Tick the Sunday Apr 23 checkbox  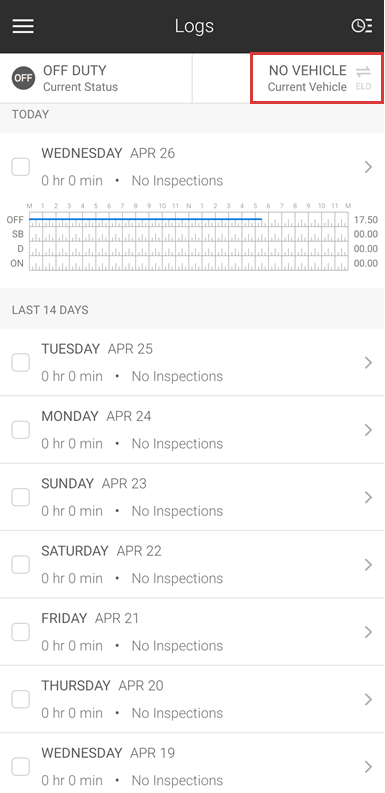[21, 498]
